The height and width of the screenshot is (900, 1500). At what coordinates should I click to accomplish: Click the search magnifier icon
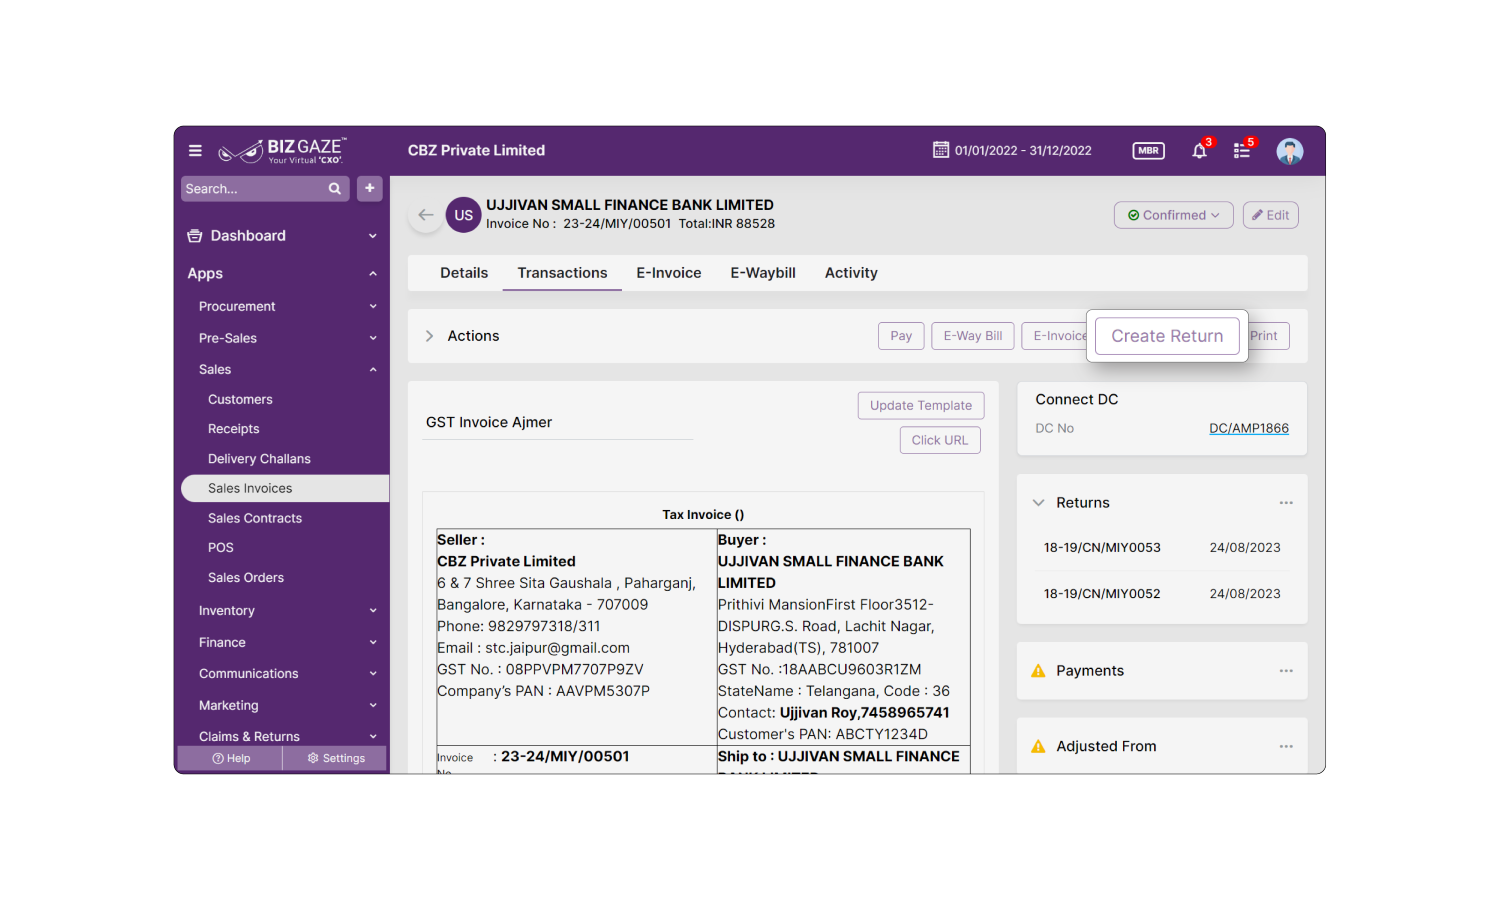pyautogui.click(x=335, y=189)
